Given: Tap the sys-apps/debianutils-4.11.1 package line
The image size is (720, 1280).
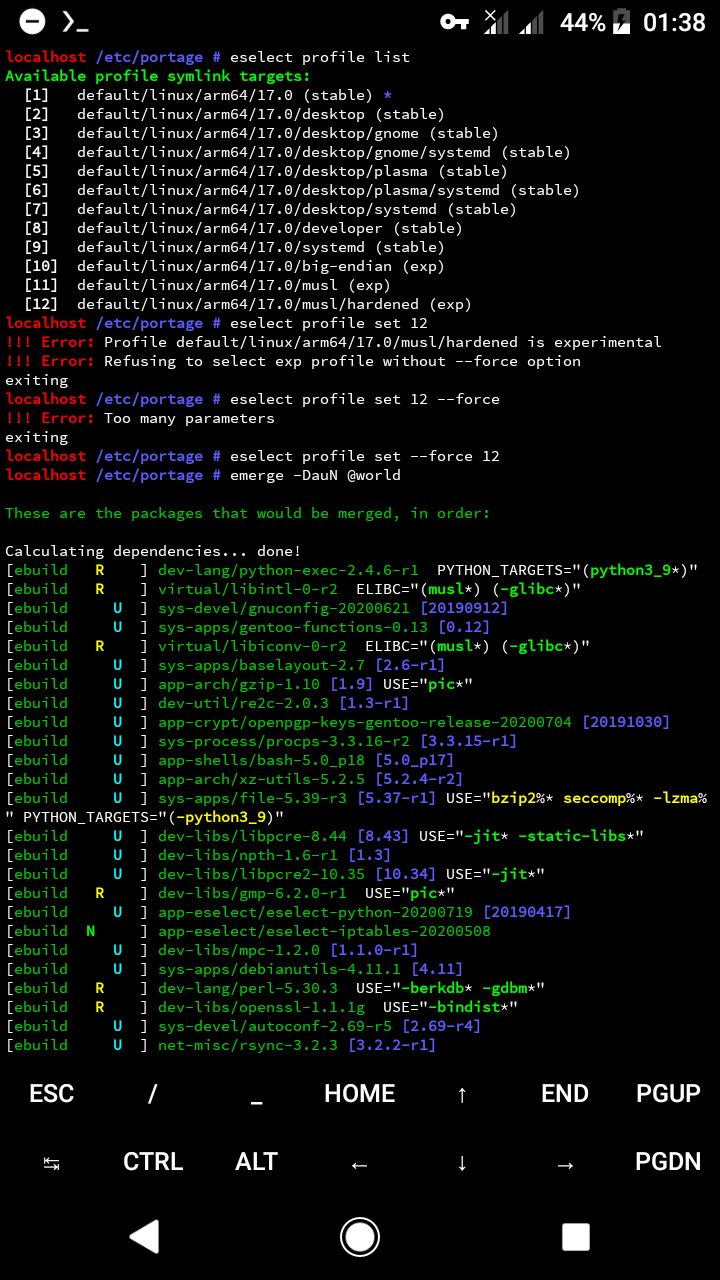Looking at the screenshot, I should [234, 969].
